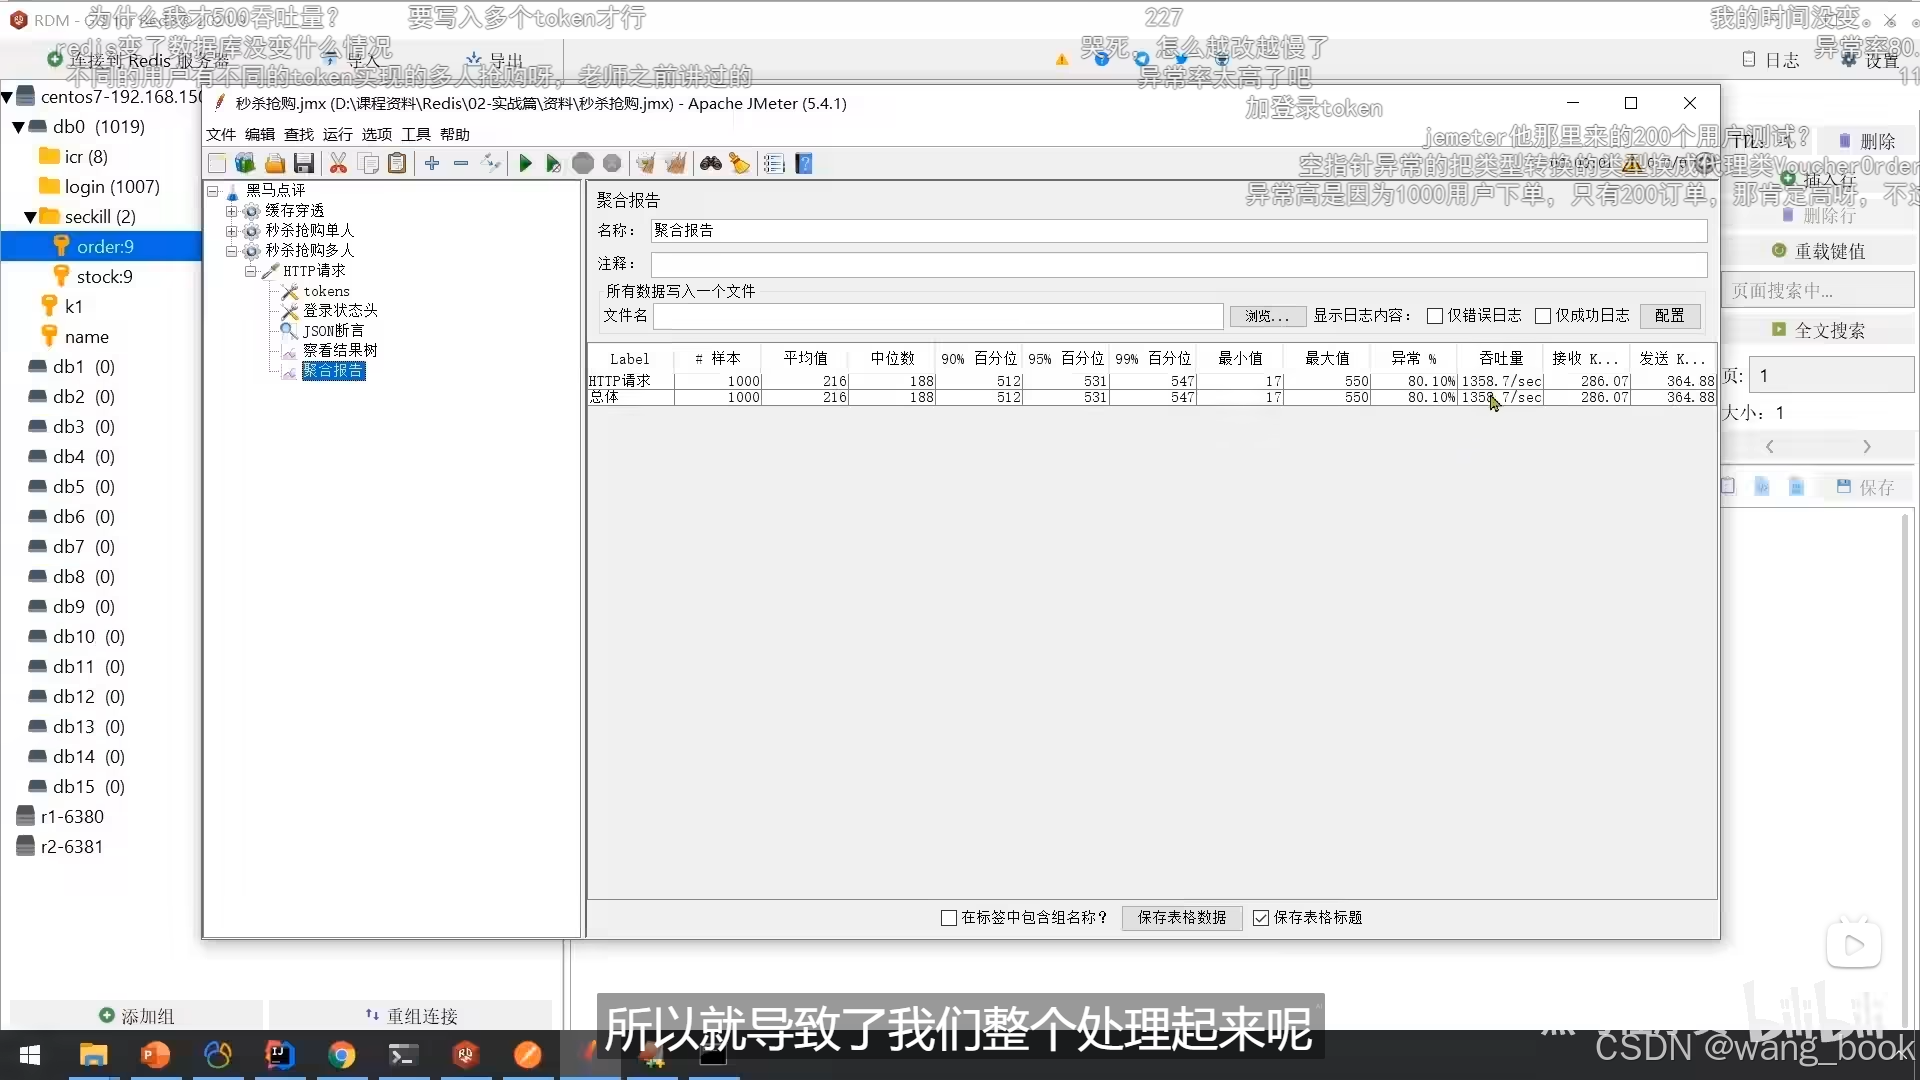Click 重载键值 button in RDM

pyautogui.click(x=1819, y=251)
